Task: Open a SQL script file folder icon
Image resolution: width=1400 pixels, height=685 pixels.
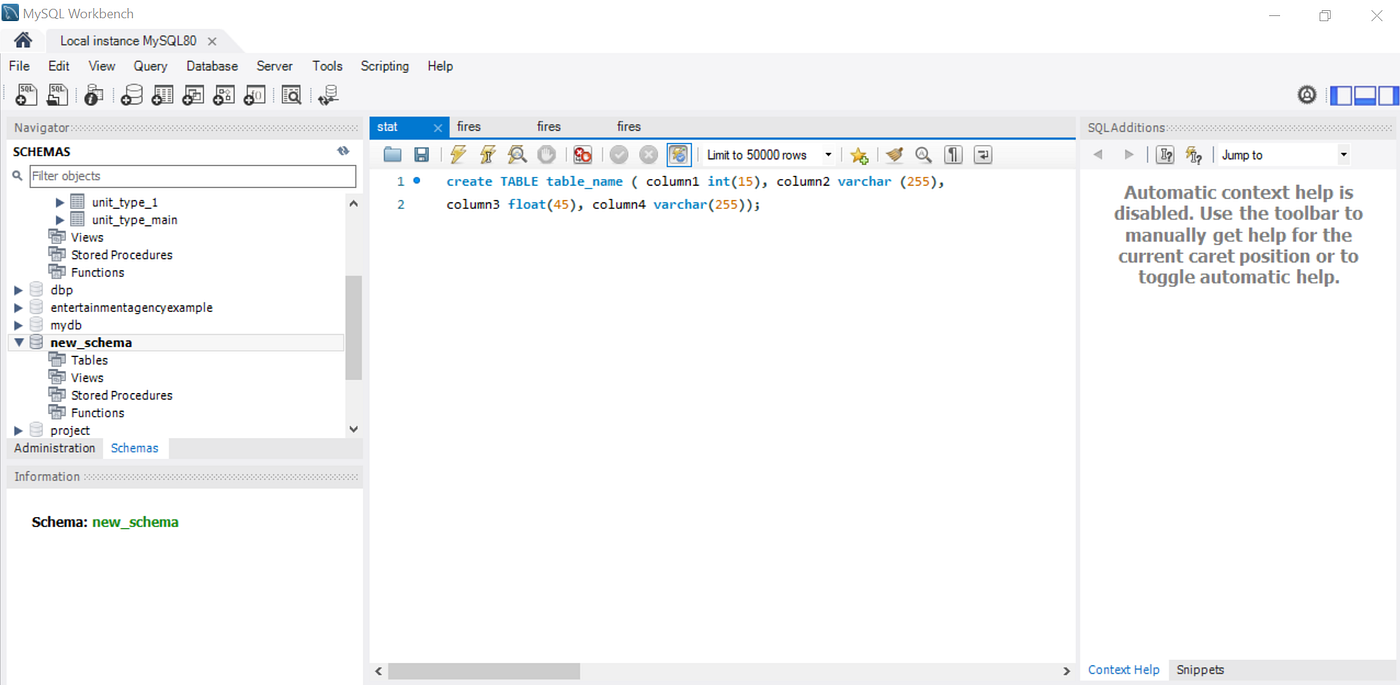Action: coord(392,155)
